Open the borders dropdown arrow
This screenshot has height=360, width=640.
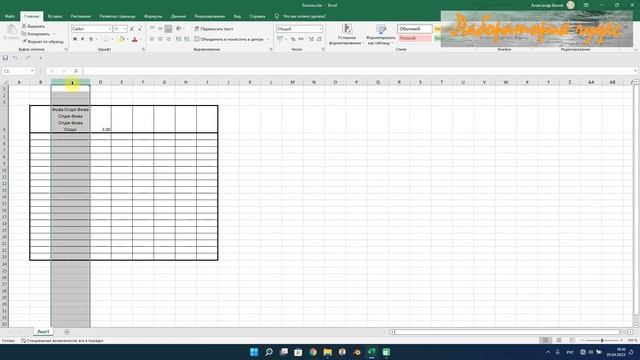(x=112, y=39)
